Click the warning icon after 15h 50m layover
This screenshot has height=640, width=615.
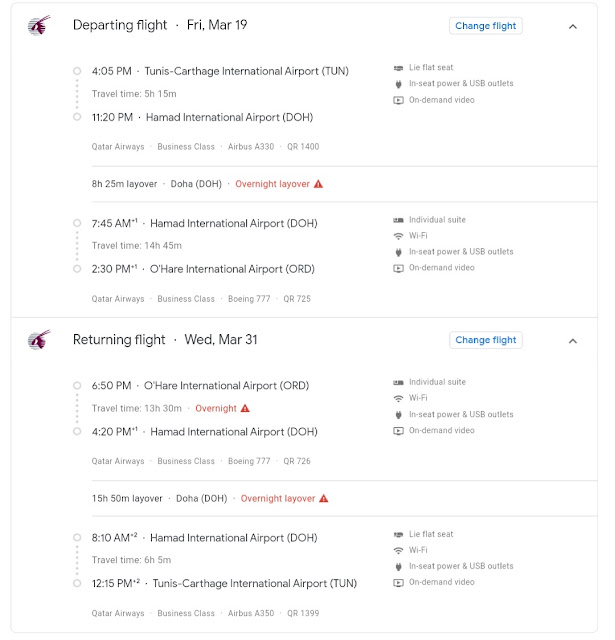click(x=324, y=498)
